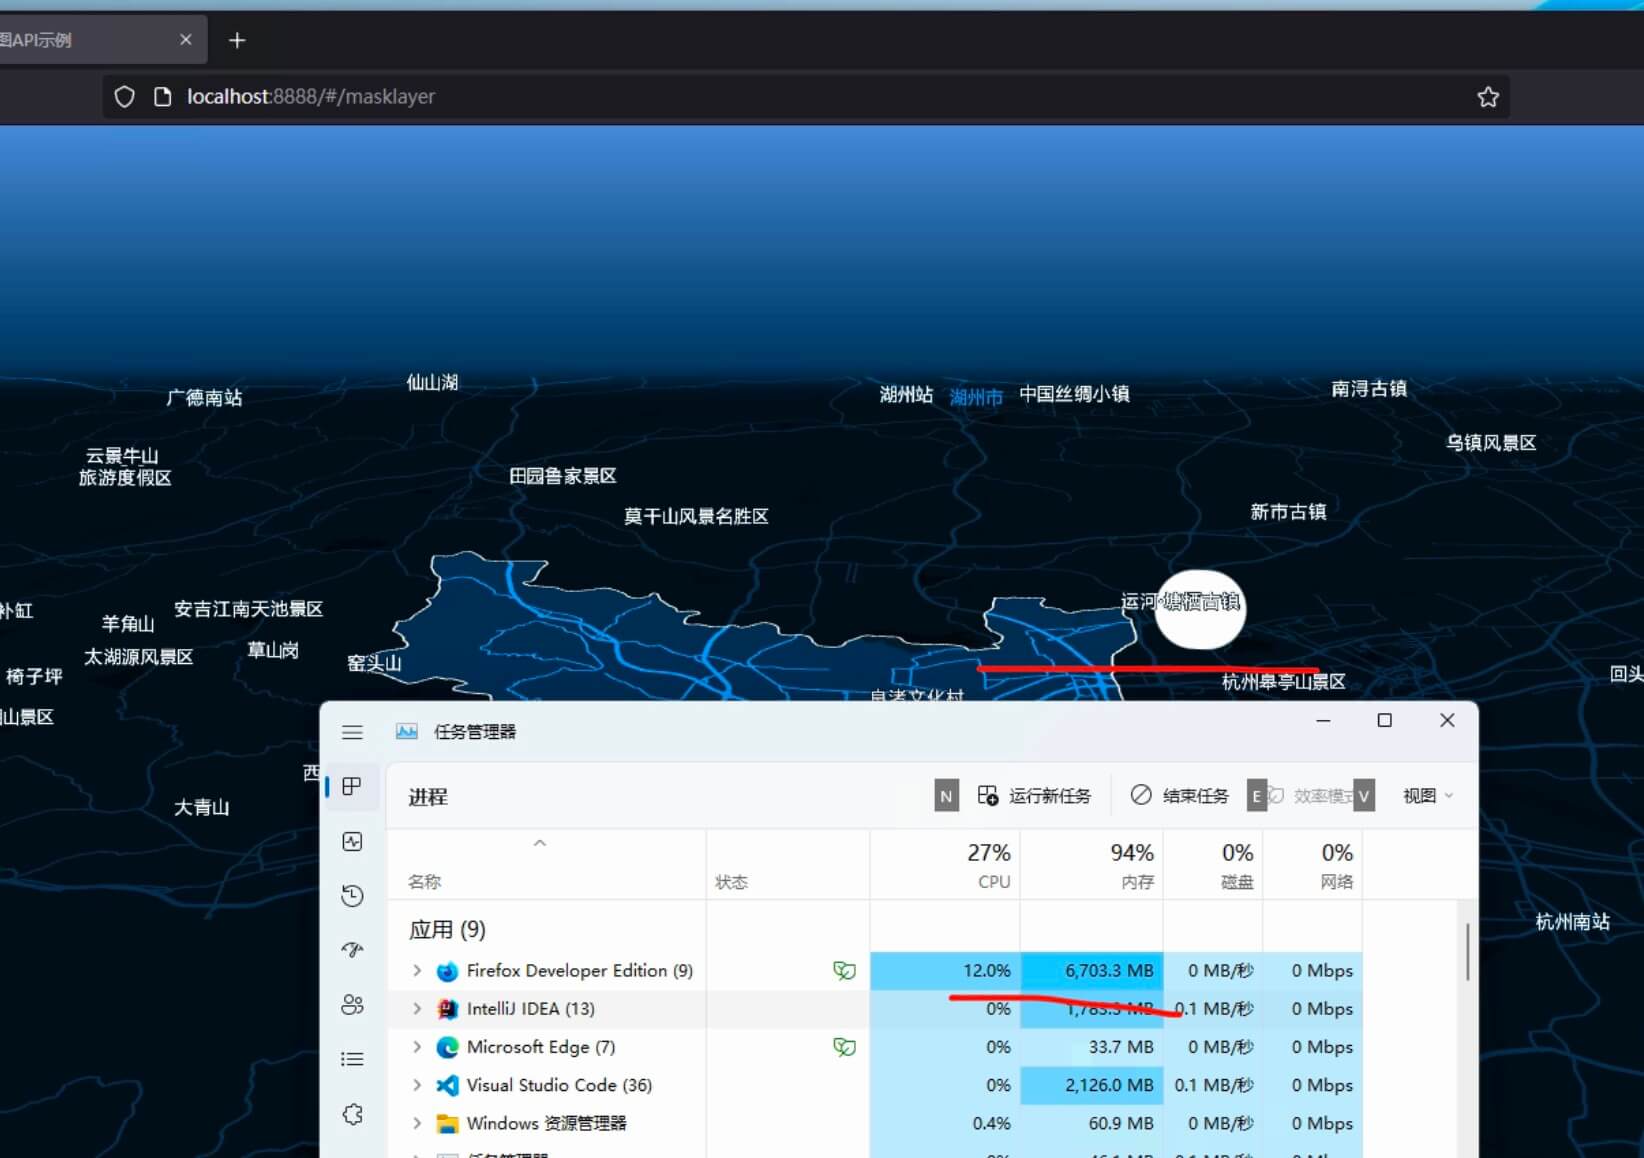Bookmark this page with the star icon

pyautogui.click(x=1488, y=97)
